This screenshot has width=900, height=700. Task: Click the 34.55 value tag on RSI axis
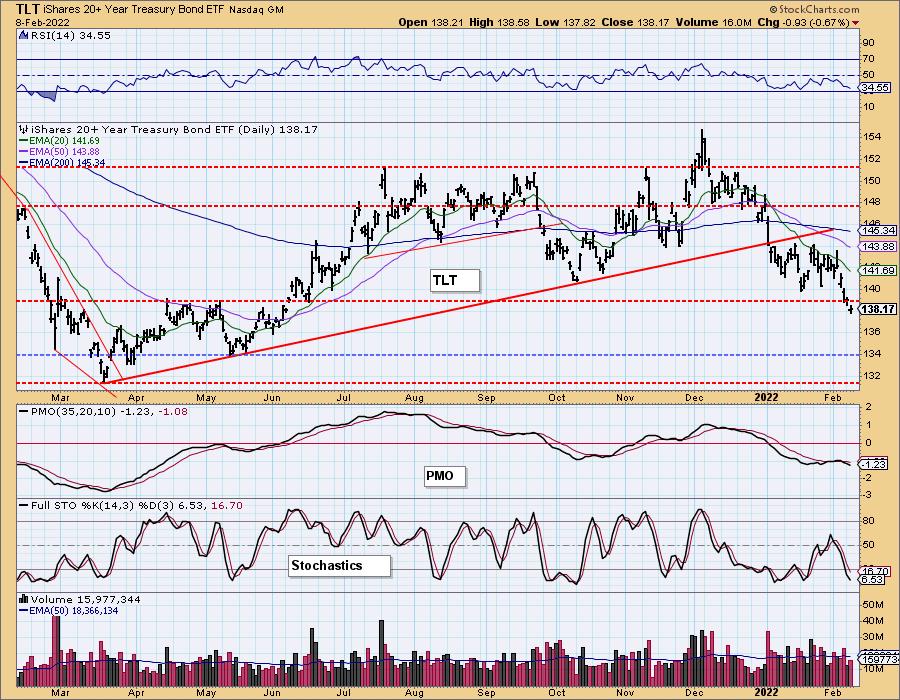click(x=875, y=88)
